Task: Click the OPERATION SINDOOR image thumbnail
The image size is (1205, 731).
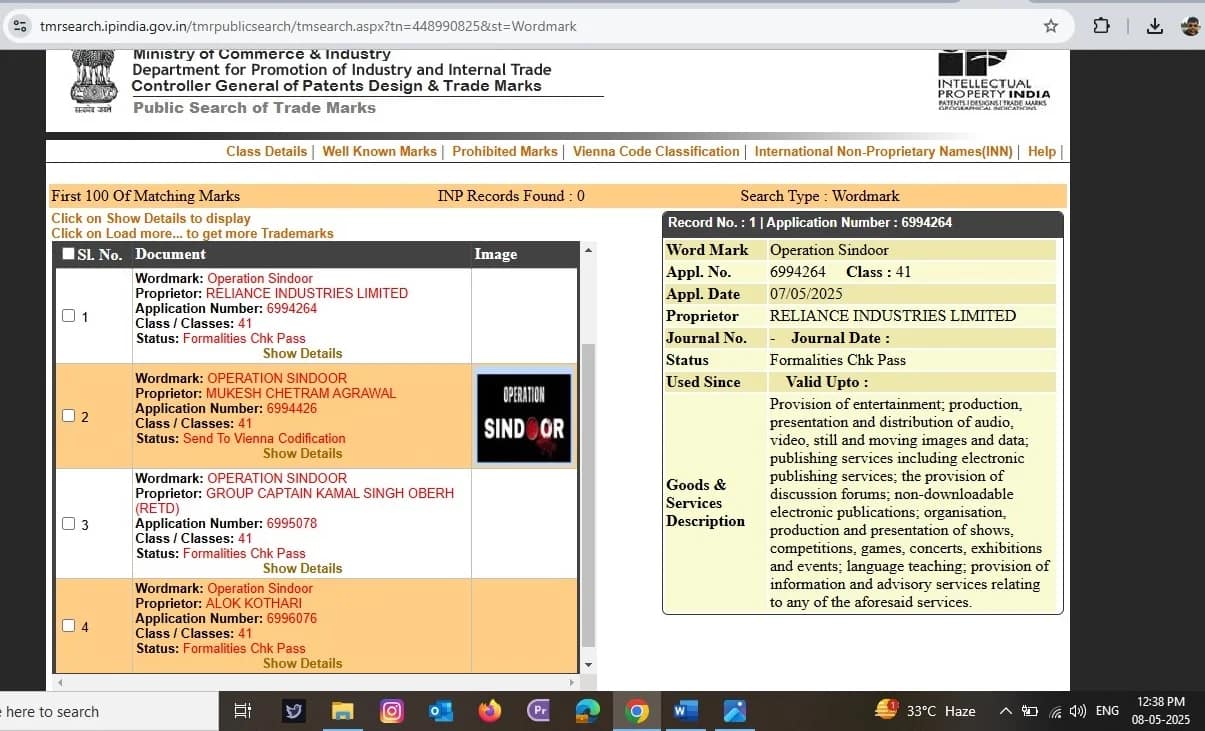Action: [523, 416]
